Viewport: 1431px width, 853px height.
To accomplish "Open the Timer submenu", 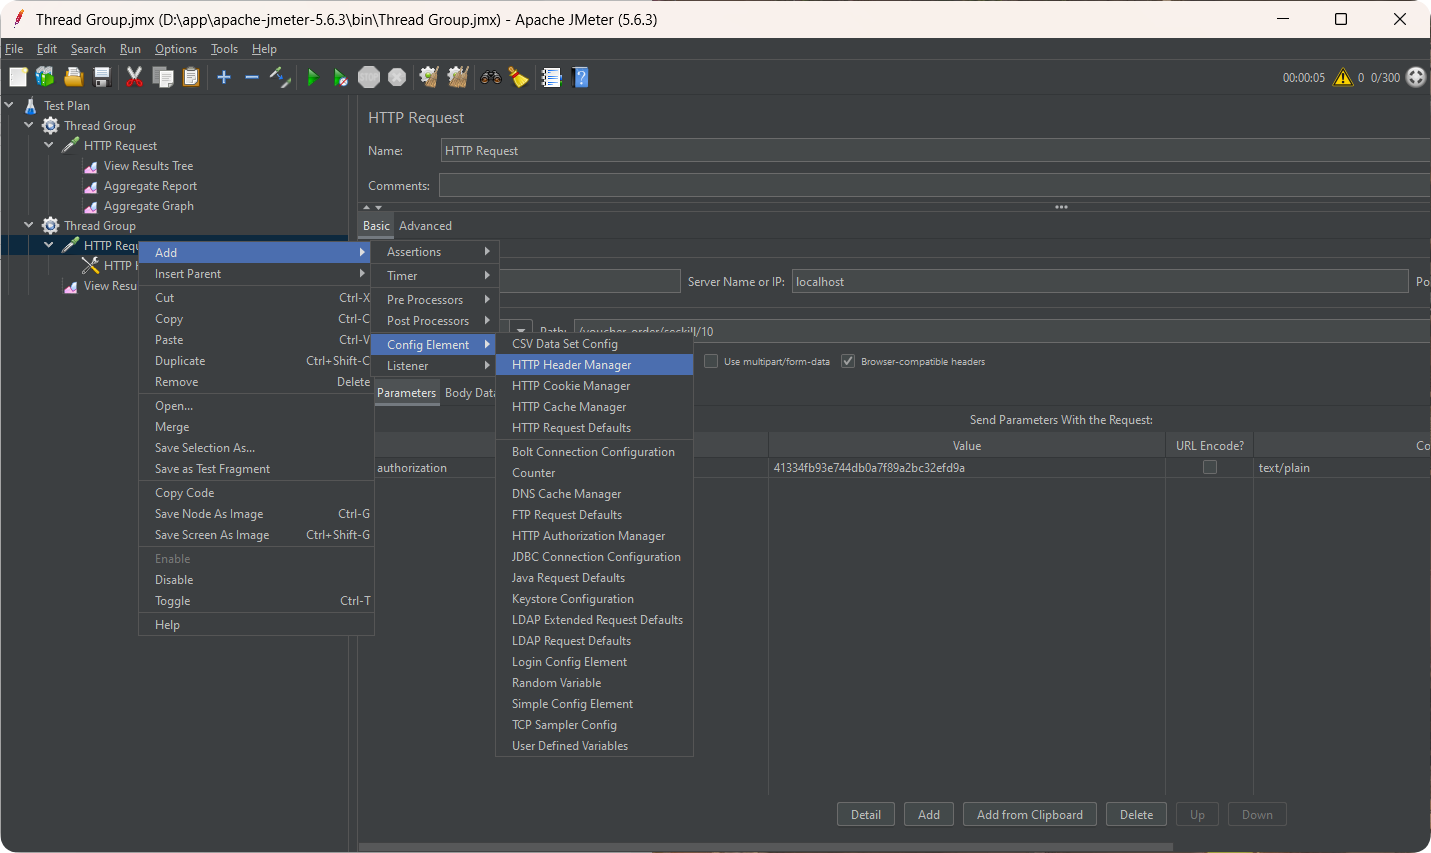I will pyautogui.click(x=435, y=276).
